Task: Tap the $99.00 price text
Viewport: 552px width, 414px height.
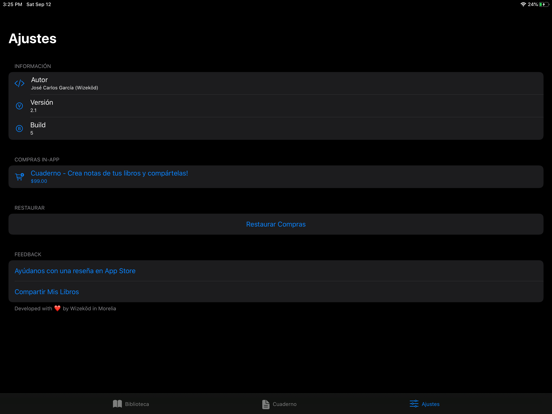Action: pos(39,181)
